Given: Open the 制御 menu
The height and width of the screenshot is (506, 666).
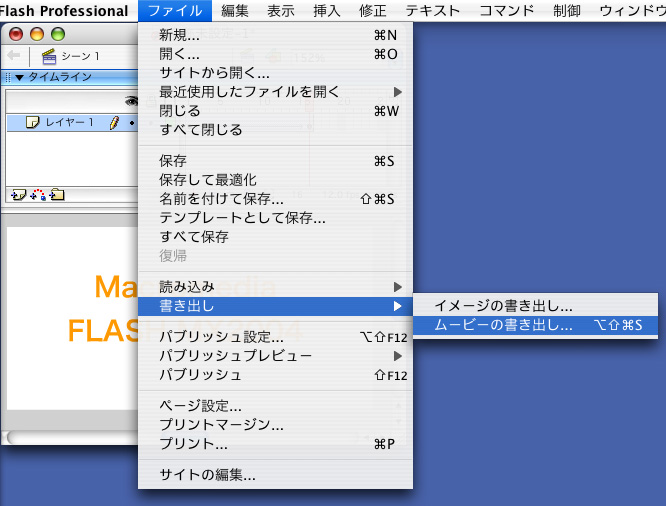Looking at the screenshot, I should pos(567,11).
